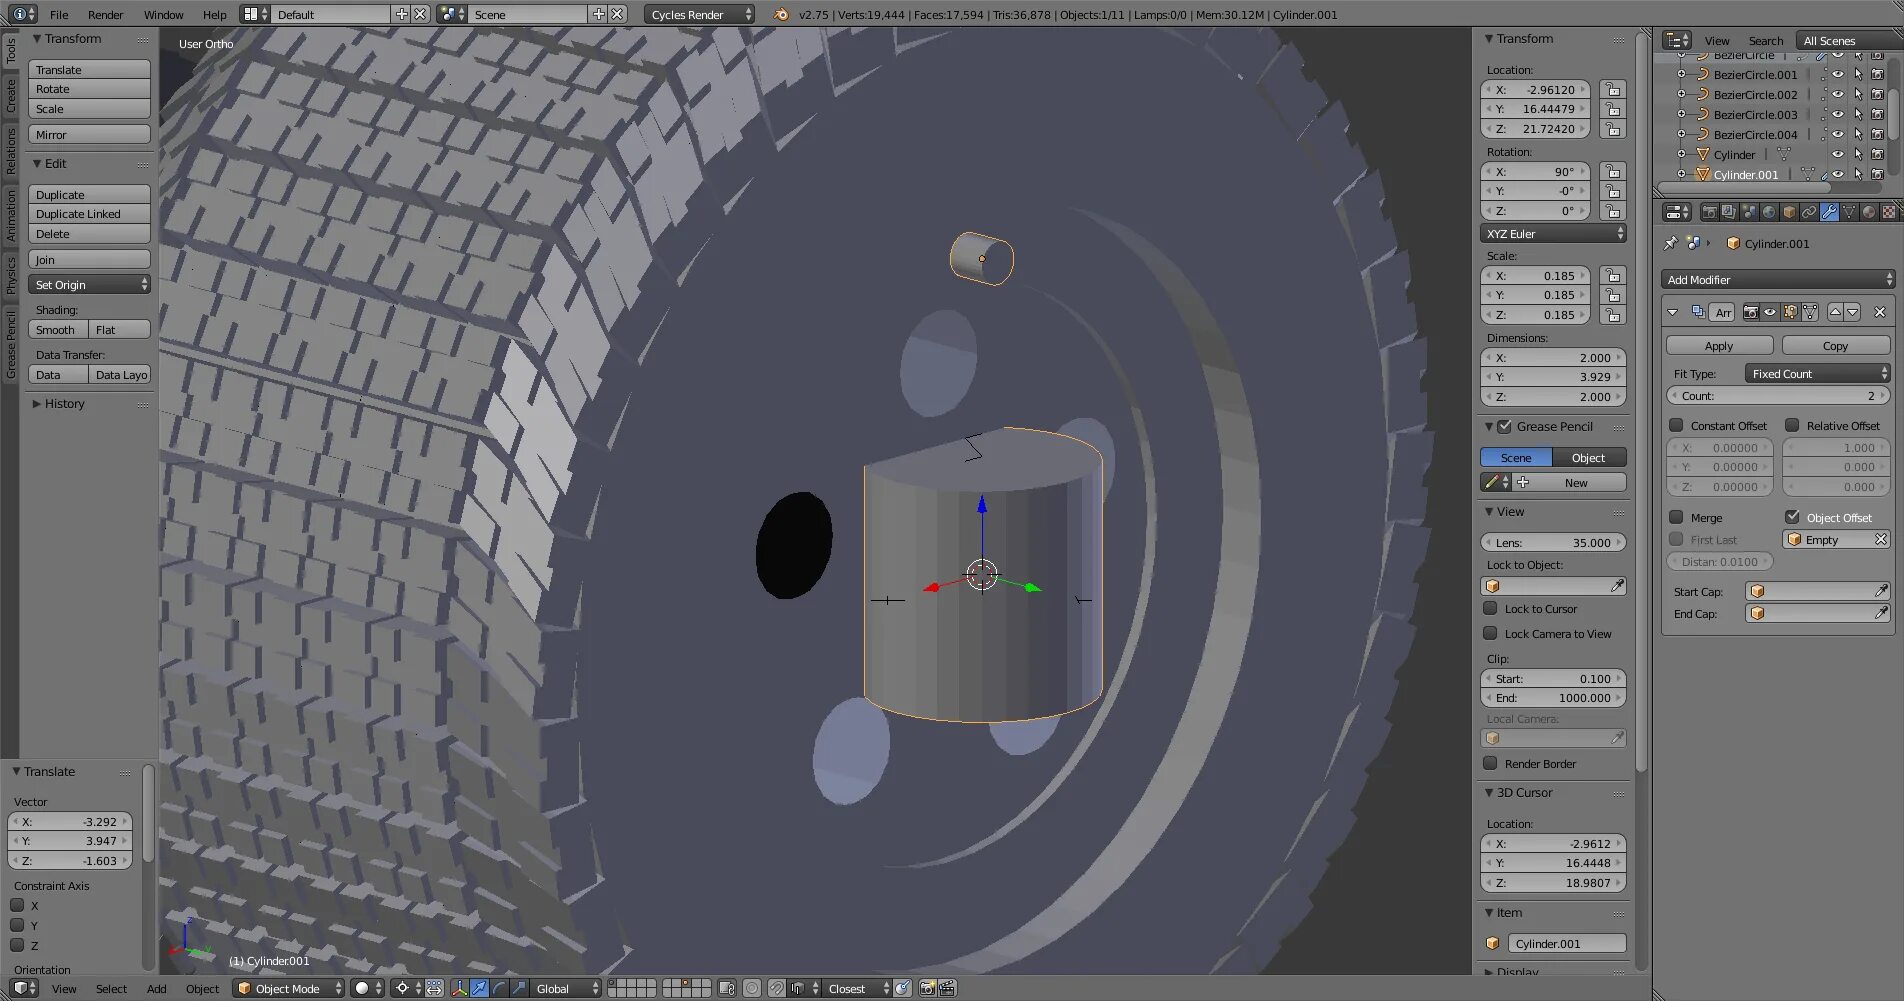This screenshot has width=1904, height=1001.
Task: Enable Lock to Cursor checkbox
Action: click(1490, 608)
